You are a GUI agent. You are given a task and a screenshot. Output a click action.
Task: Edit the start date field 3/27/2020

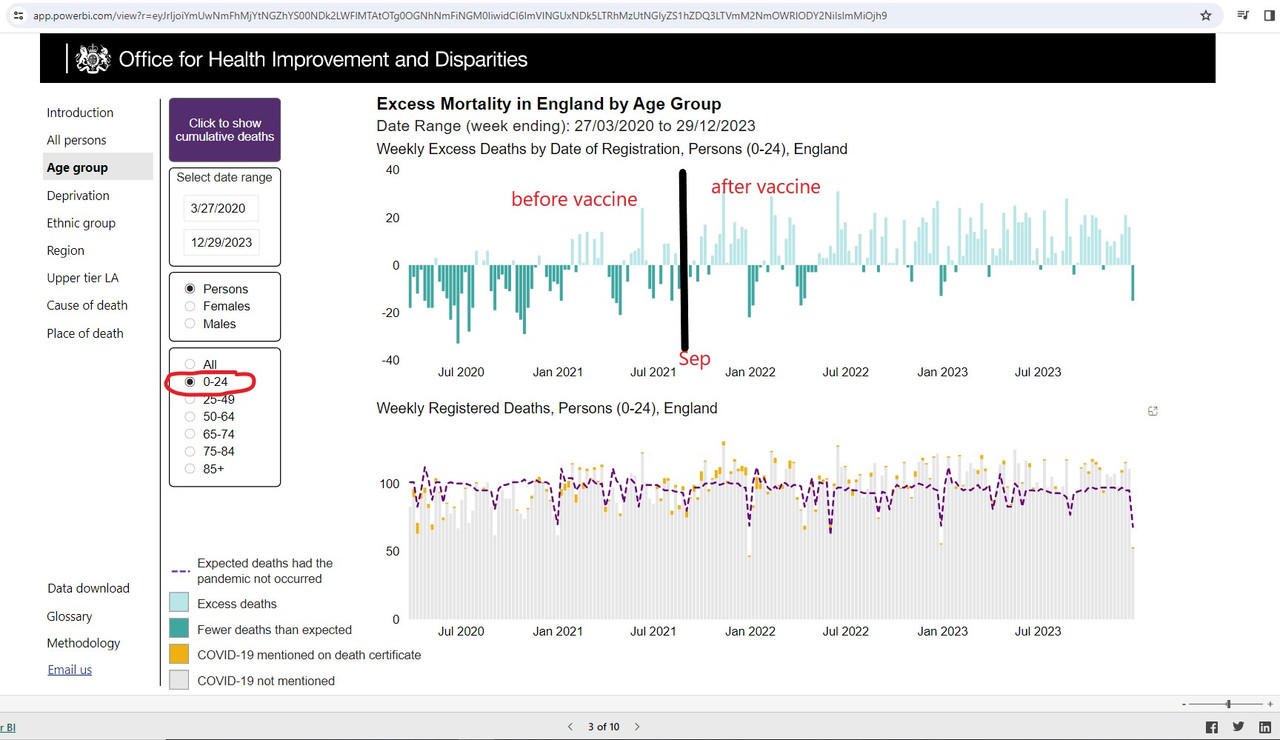pos(222,208)
